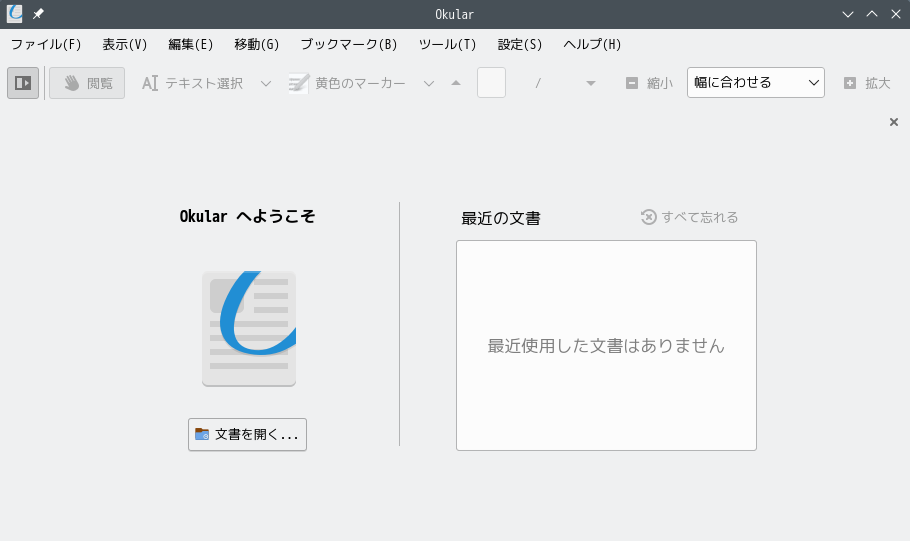Minimize the Okular window
Image resolution: width=910 pixels, height=541 pixels.
pyautogui.click(x=848, y=14)
